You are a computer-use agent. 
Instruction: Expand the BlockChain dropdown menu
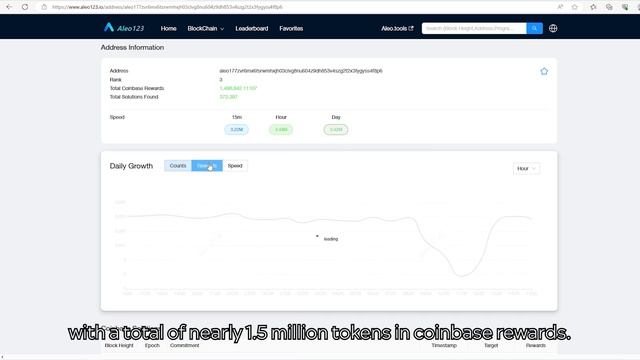(205, 29)
